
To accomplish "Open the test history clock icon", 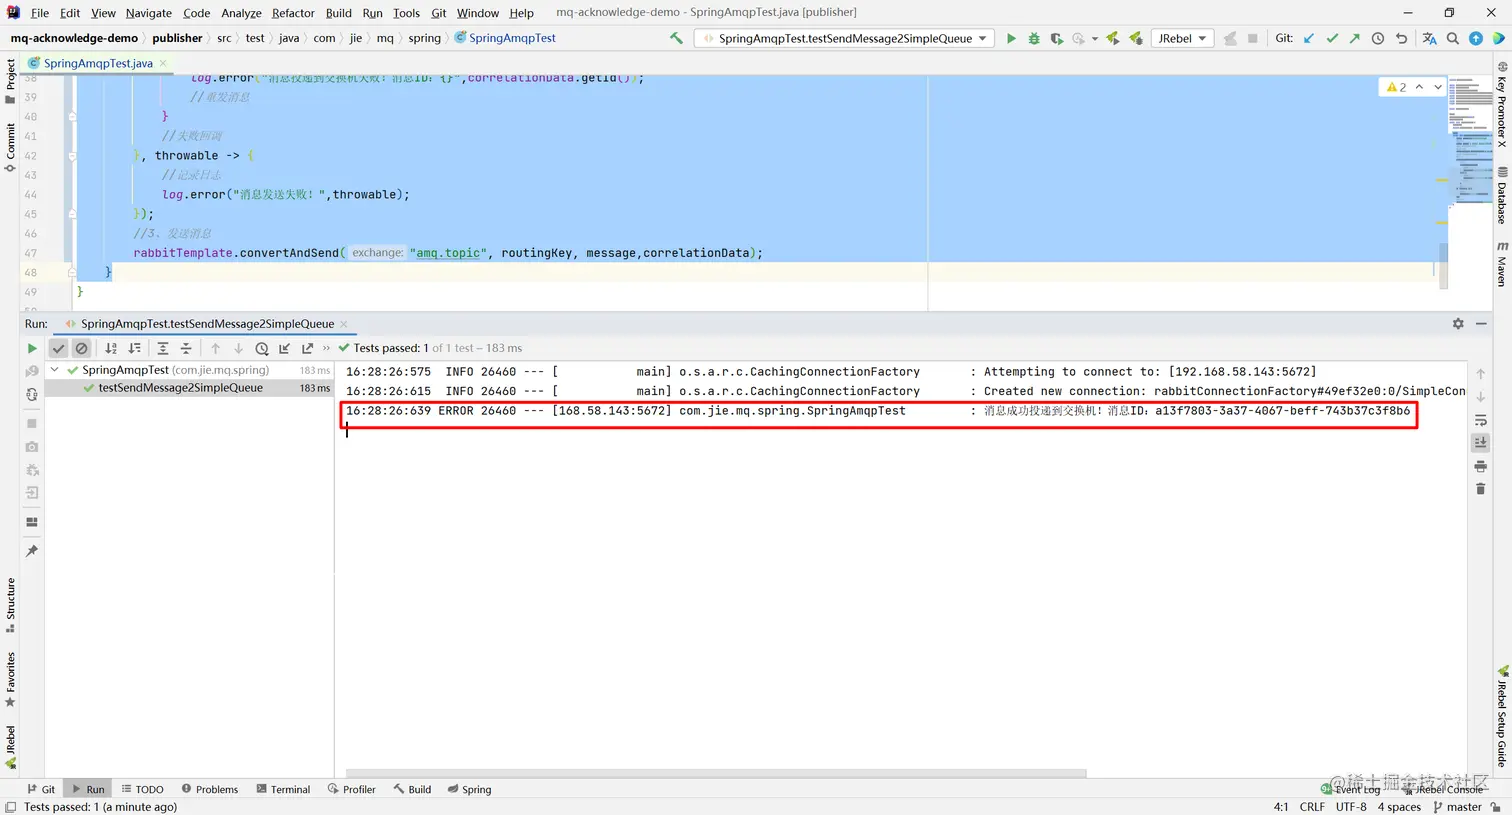I will click(x=262, y=348).
